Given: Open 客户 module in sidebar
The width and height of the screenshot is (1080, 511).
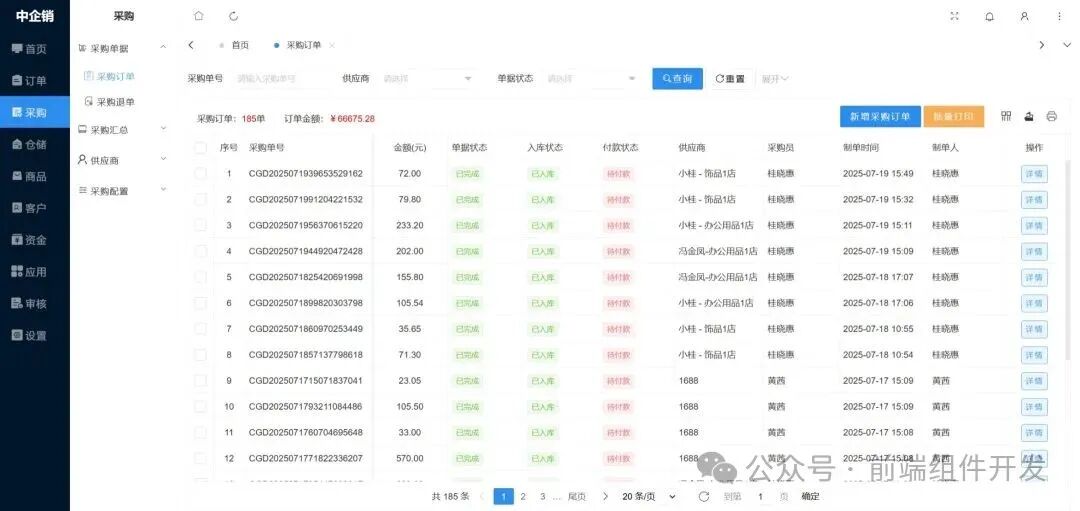Looking at the screenshot, I should (34, 208).
